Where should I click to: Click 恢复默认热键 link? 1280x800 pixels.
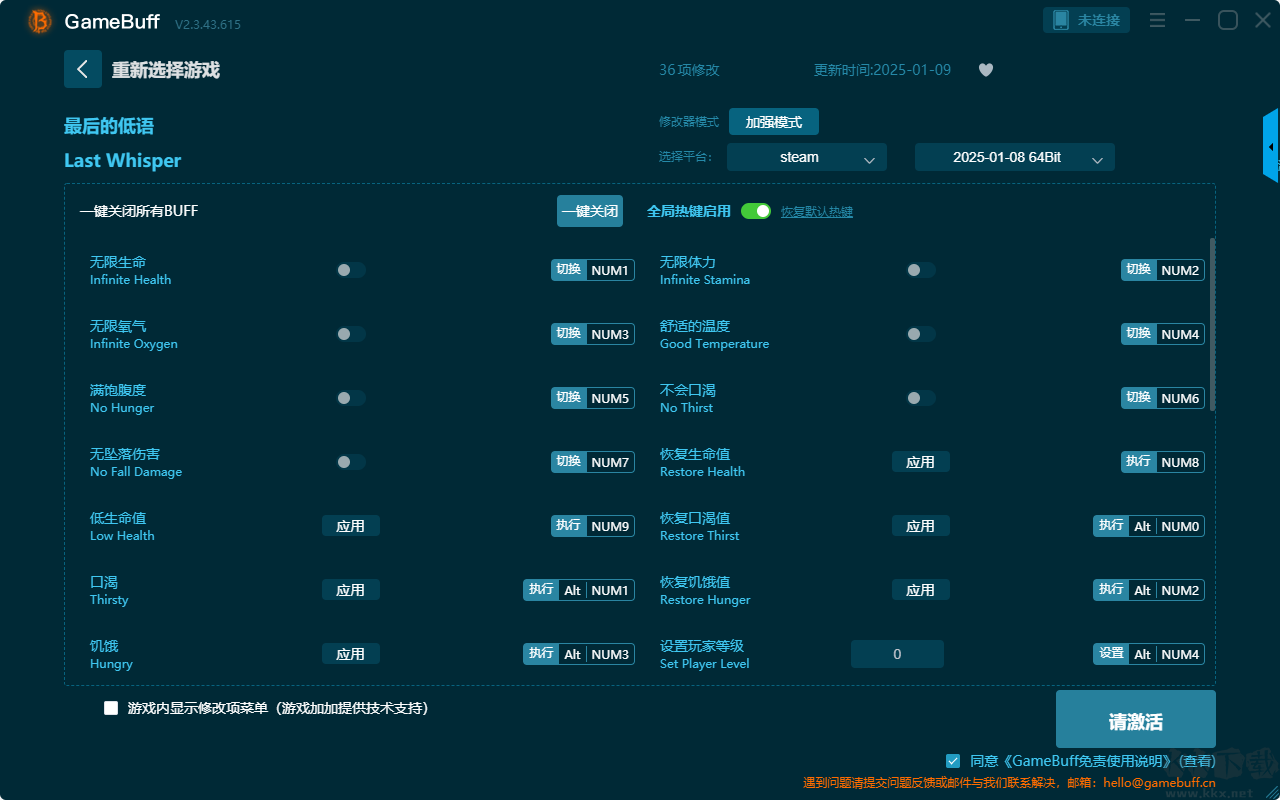[817, 212]
